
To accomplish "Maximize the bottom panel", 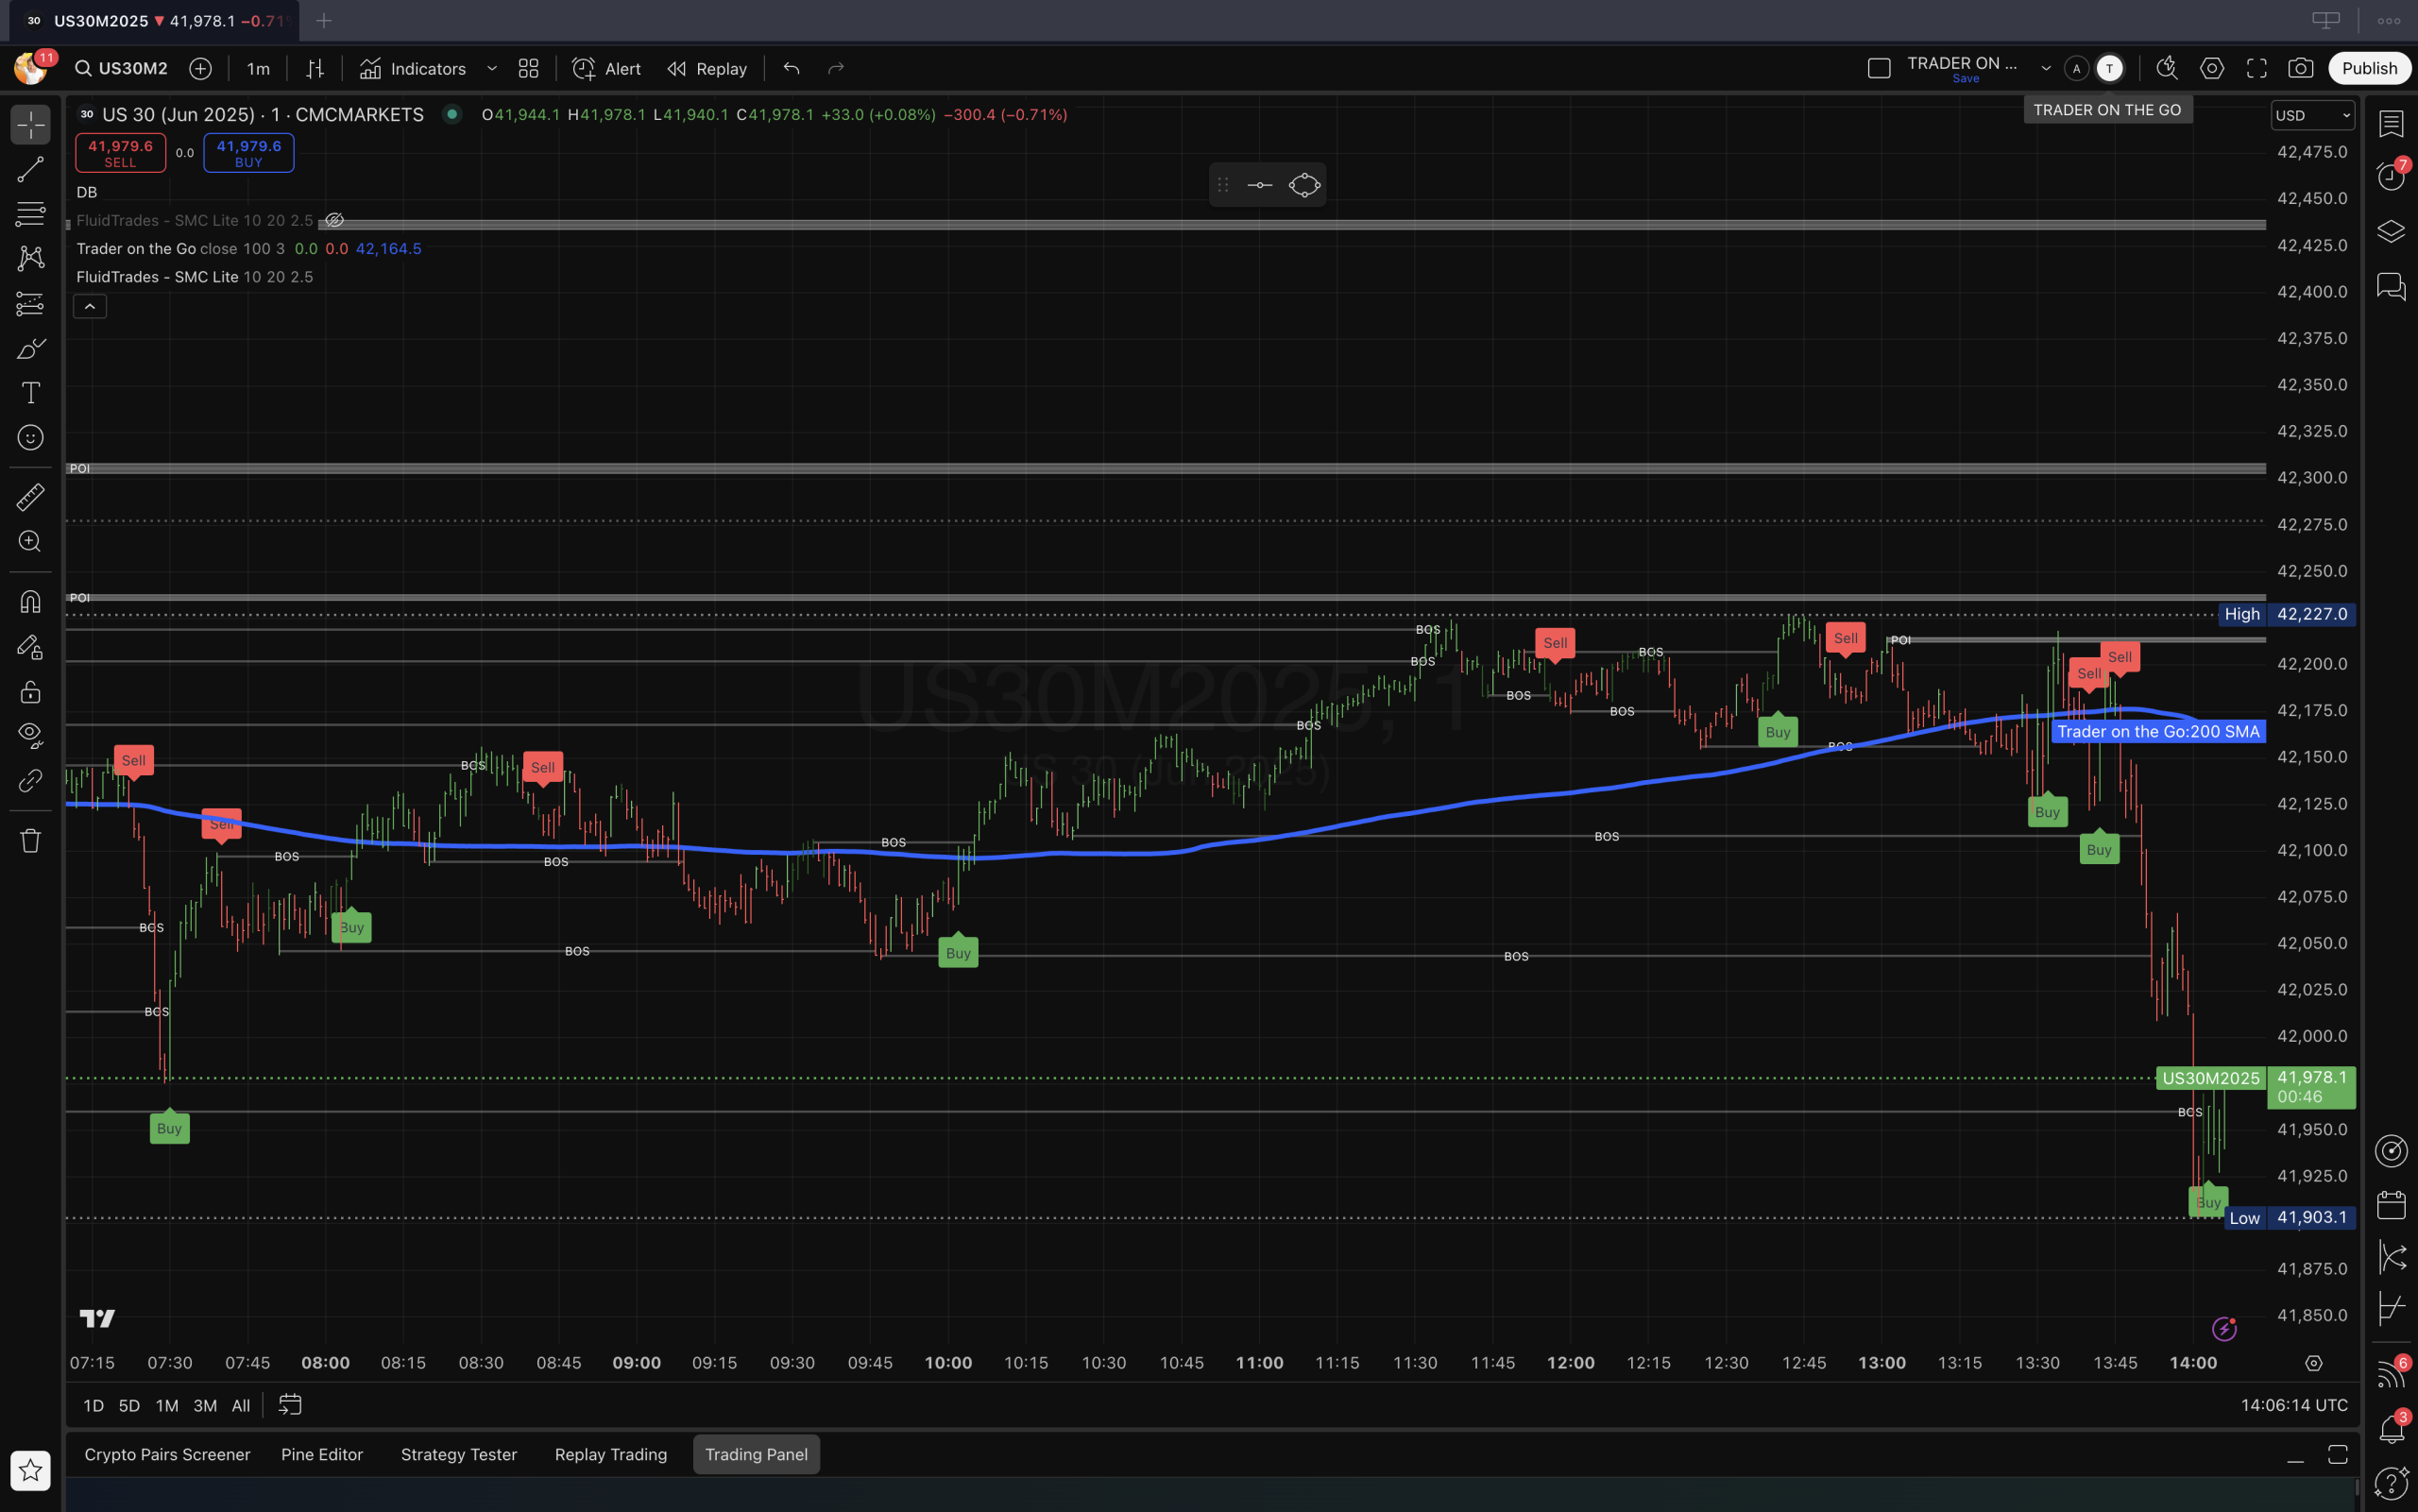I will 2337,1455.
